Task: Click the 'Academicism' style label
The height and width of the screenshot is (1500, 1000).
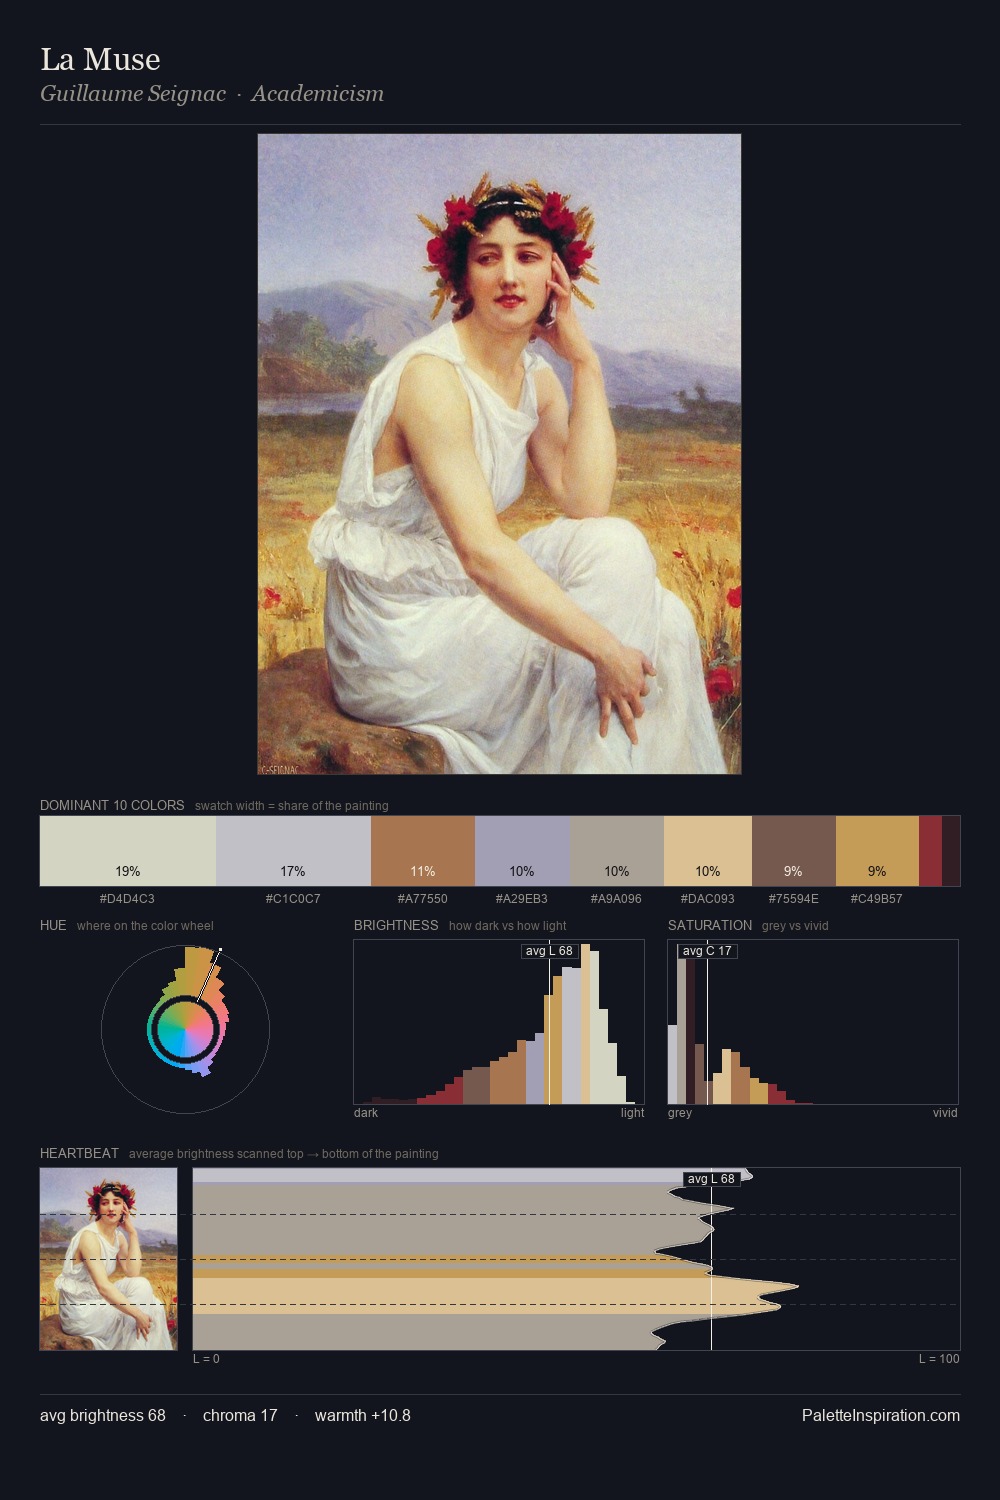Action: tap(318, 93)
